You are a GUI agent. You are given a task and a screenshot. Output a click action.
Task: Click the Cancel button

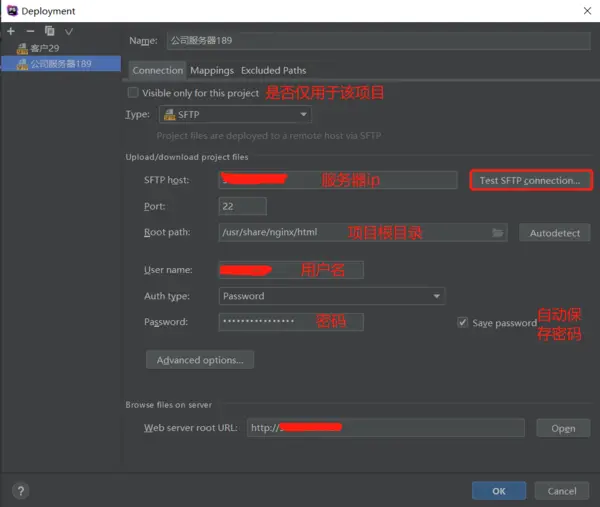pos(561,491)
